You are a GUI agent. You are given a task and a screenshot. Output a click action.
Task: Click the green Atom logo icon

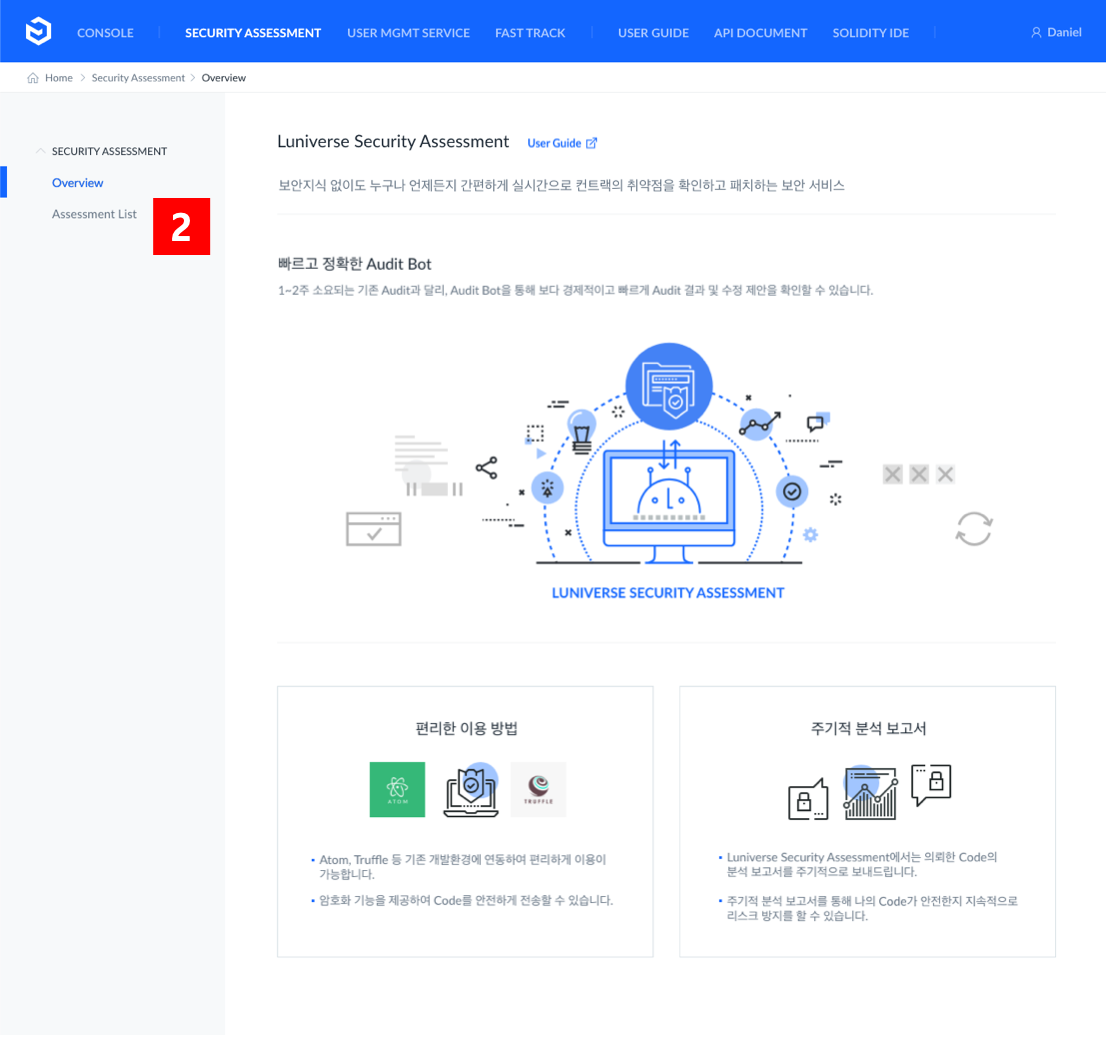397,789
